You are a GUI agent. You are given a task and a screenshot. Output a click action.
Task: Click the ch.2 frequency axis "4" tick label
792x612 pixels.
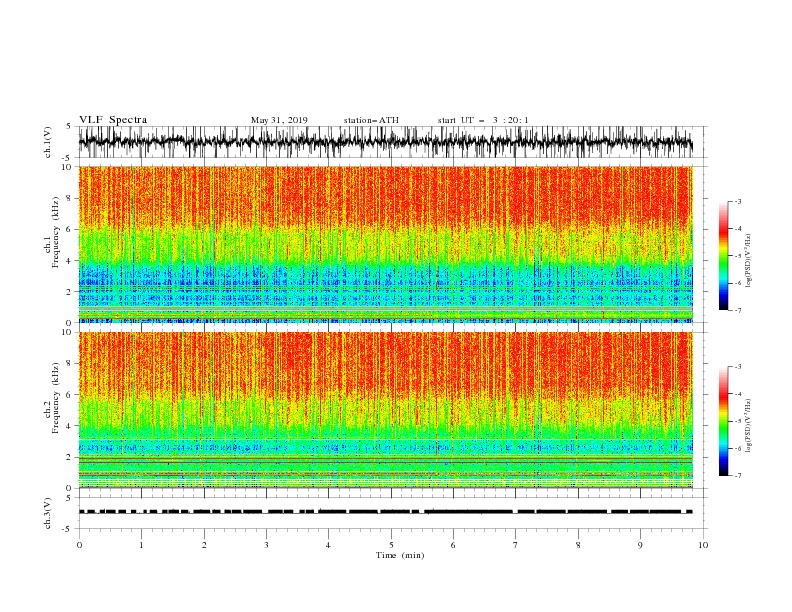click(69, 426)
